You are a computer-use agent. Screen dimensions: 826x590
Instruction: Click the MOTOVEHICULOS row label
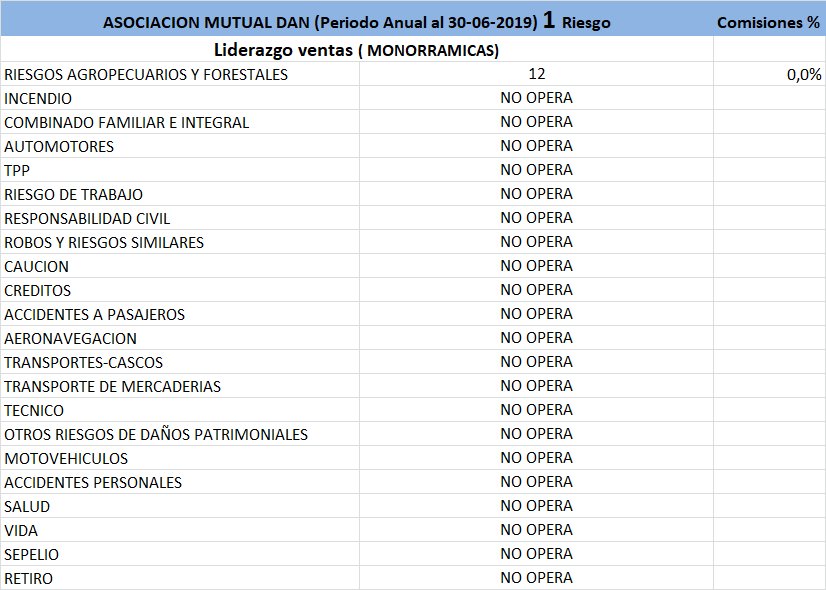click(x=66, y=459)
